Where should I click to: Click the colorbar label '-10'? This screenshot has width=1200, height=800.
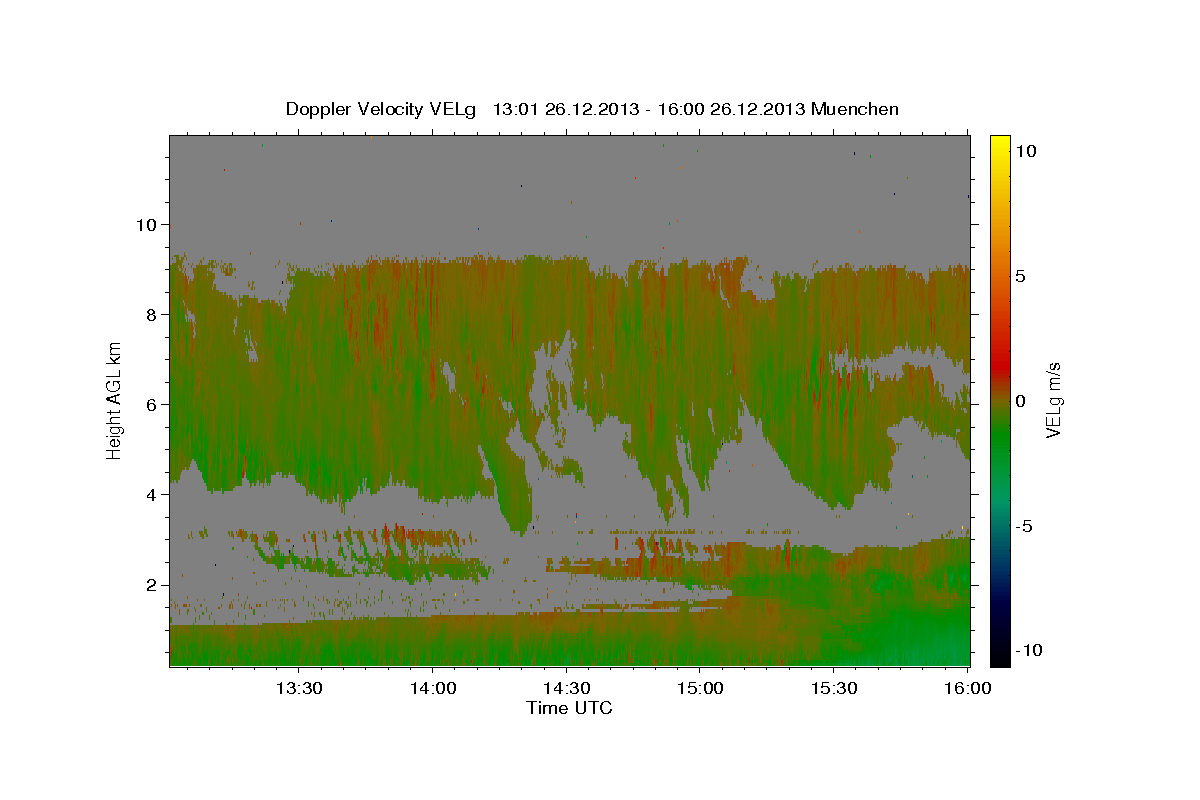(x=1029, y=650)
